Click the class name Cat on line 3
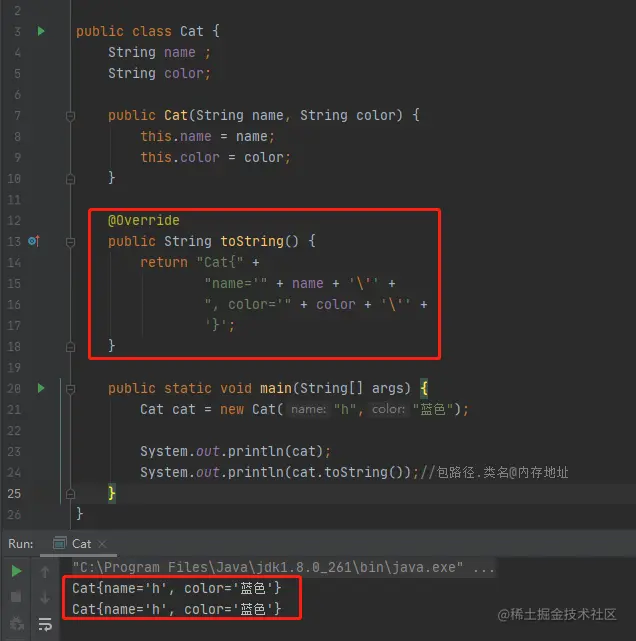 click(x=192, y=31)
